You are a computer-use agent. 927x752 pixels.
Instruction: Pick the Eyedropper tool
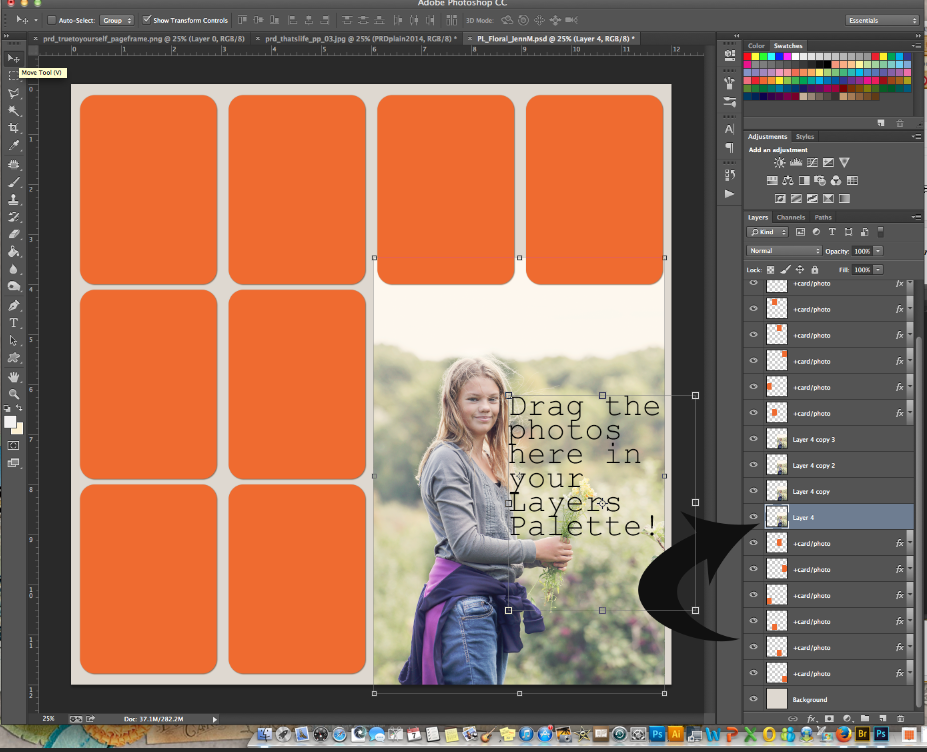(x=14, y=146)
